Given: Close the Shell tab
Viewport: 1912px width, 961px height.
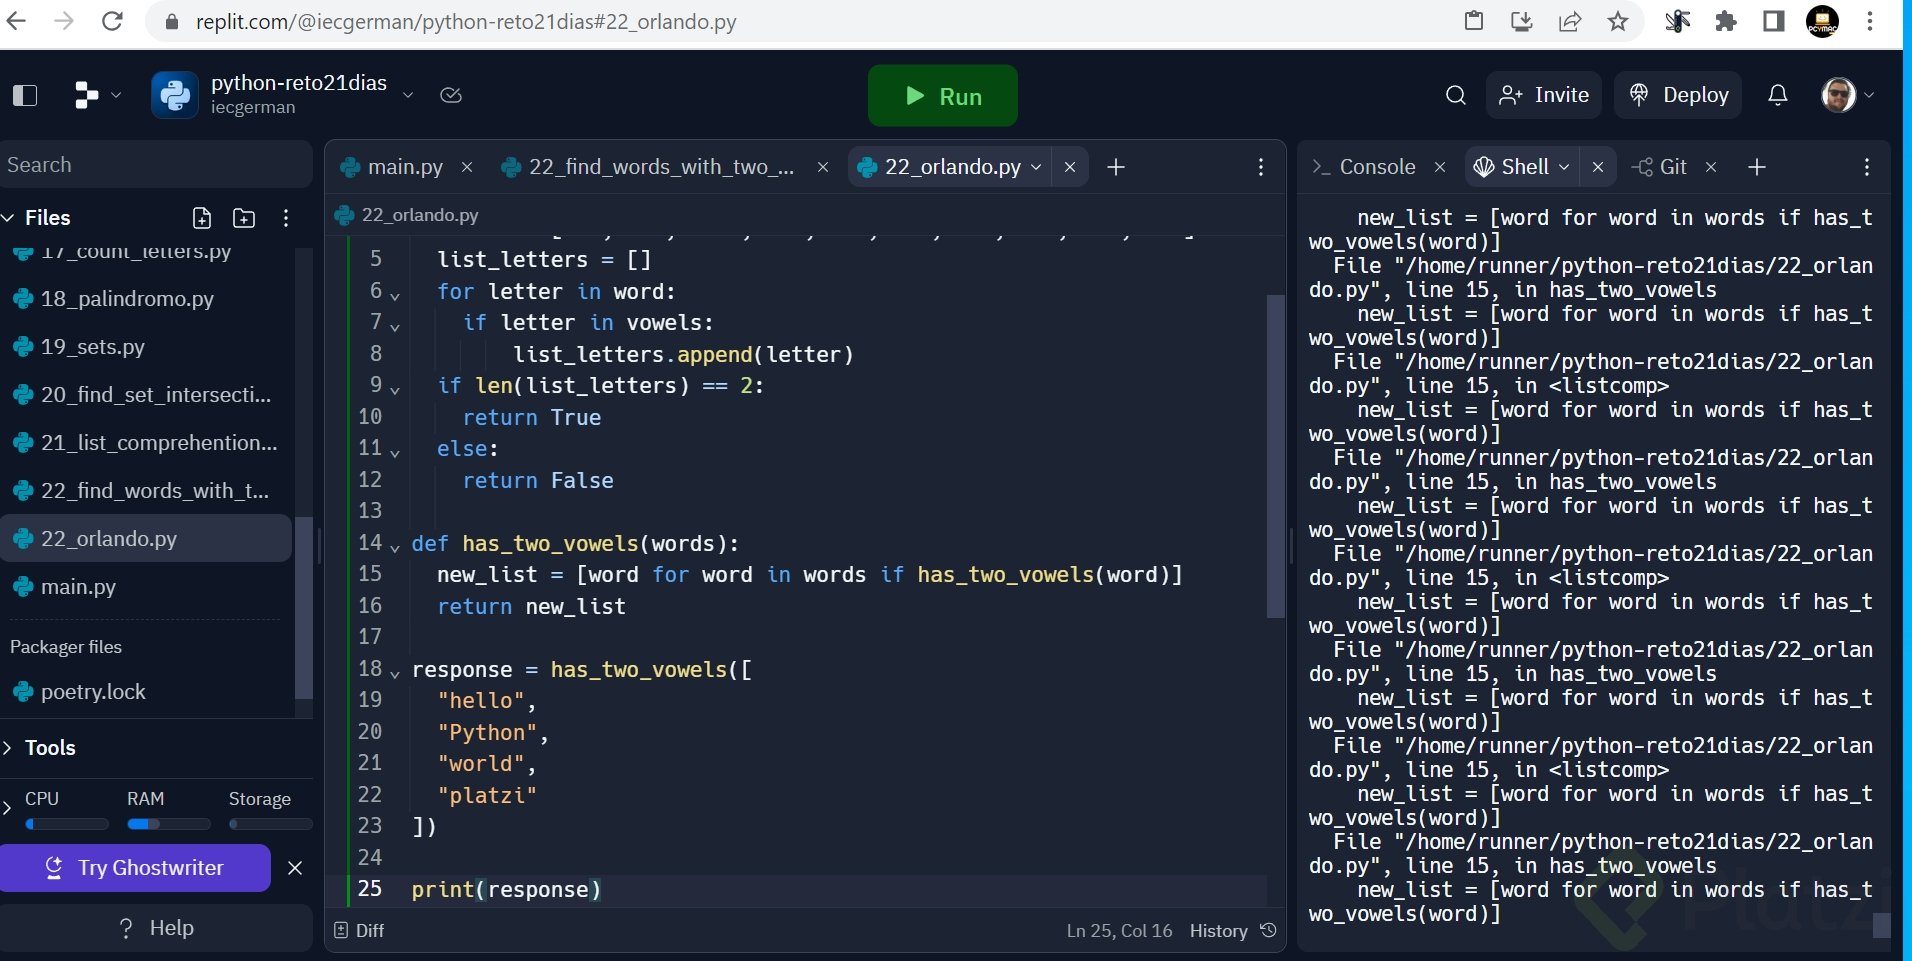Looking at the screenshot, I should tap(1598, 167).
